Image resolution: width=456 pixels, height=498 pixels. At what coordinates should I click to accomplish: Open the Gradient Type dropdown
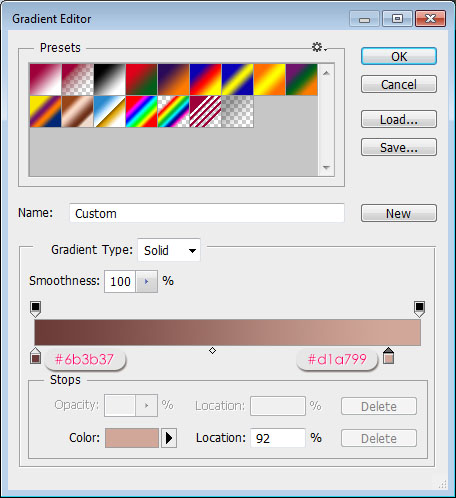tap(169, 250)
